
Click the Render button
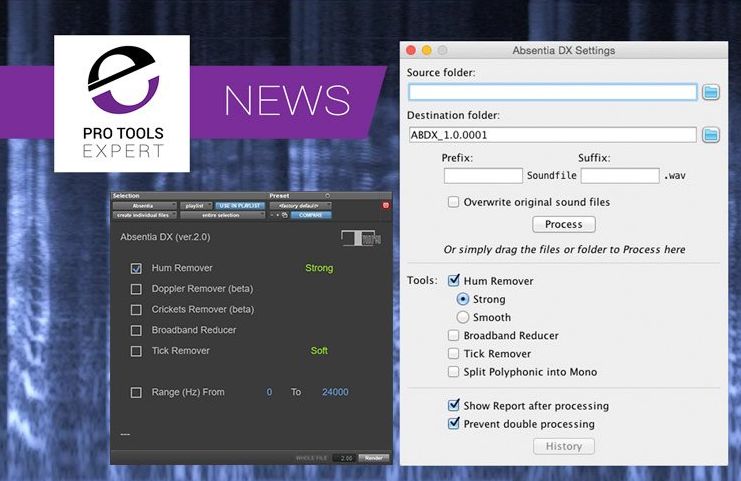pyautogui.click(x=374, y=458)
